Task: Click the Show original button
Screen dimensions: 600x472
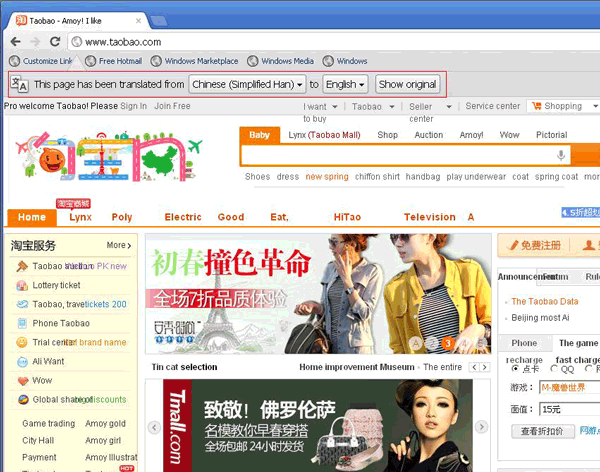Action: (408, 84)
